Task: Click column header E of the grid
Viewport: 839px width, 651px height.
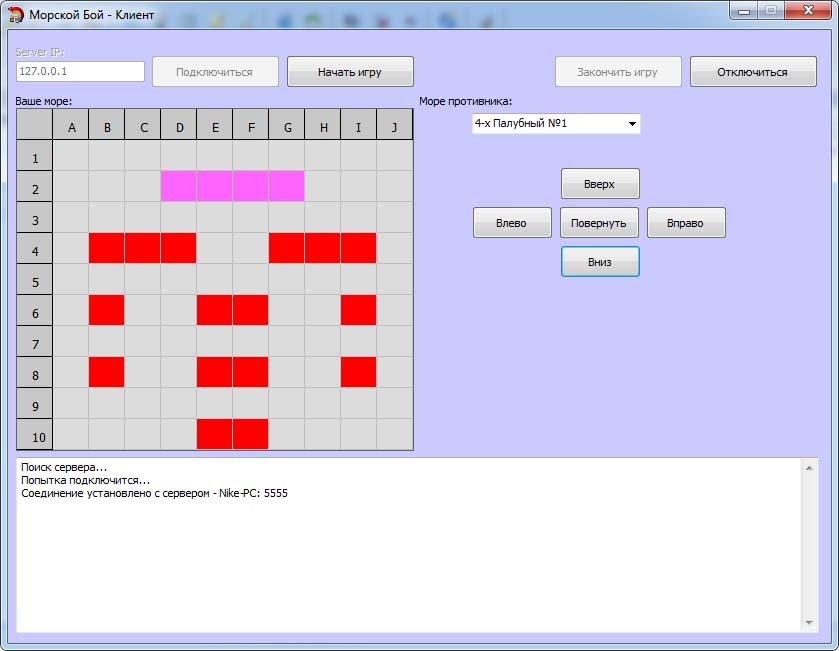Action: 215,125
